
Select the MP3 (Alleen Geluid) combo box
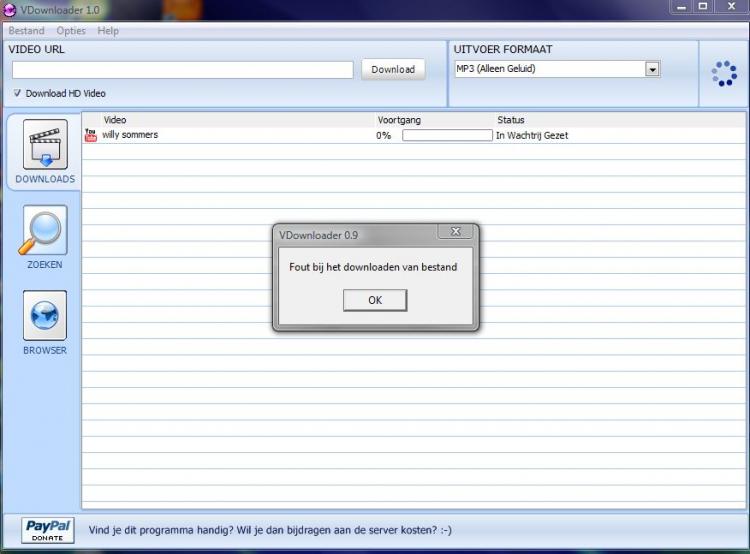548,69
